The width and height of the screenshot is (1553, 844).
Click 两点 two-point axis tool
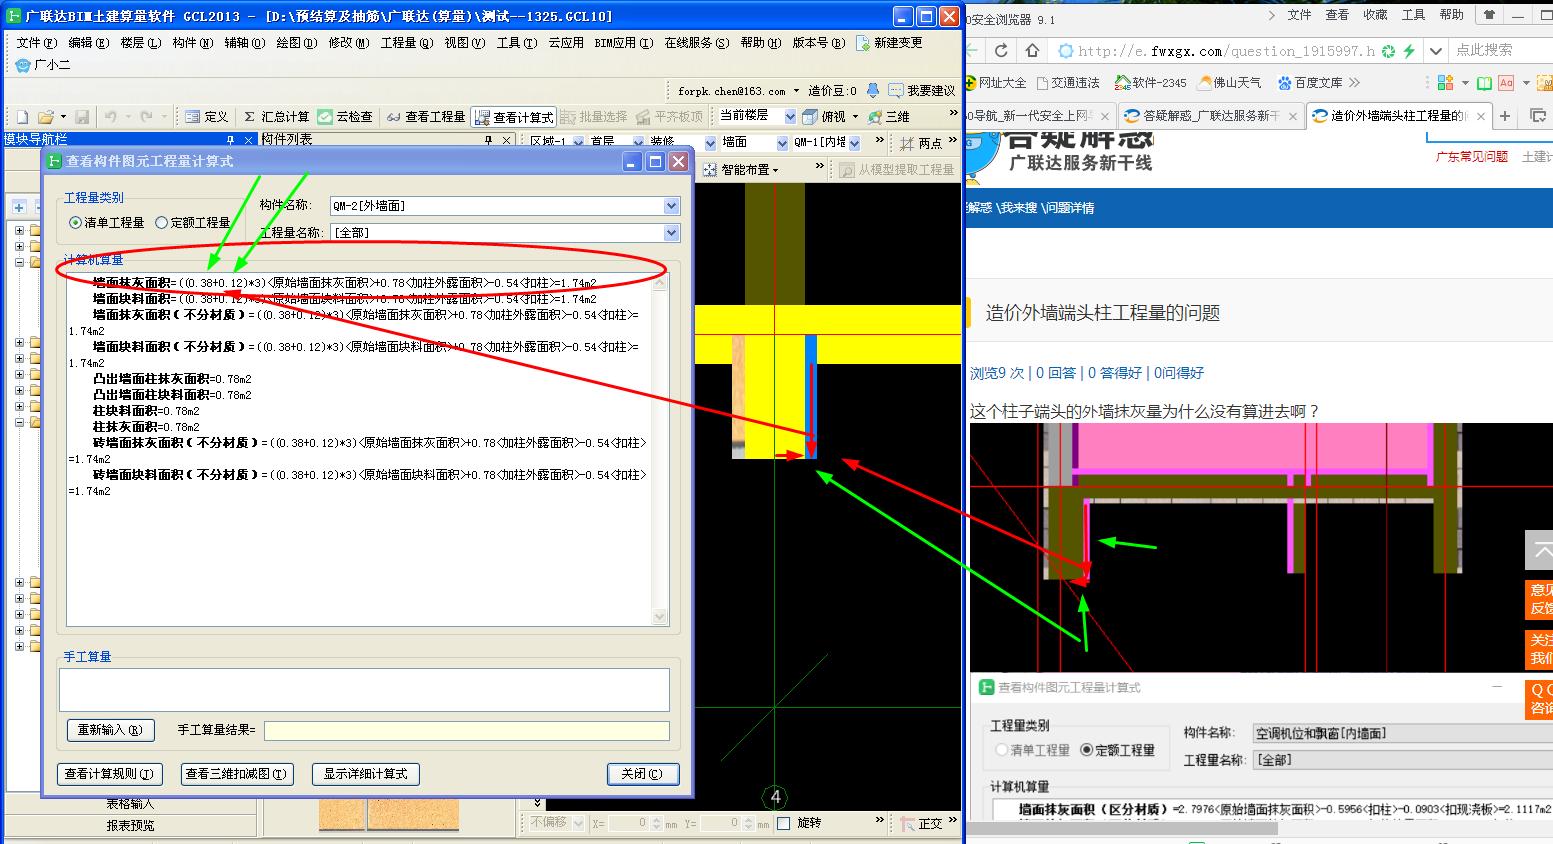920,143
